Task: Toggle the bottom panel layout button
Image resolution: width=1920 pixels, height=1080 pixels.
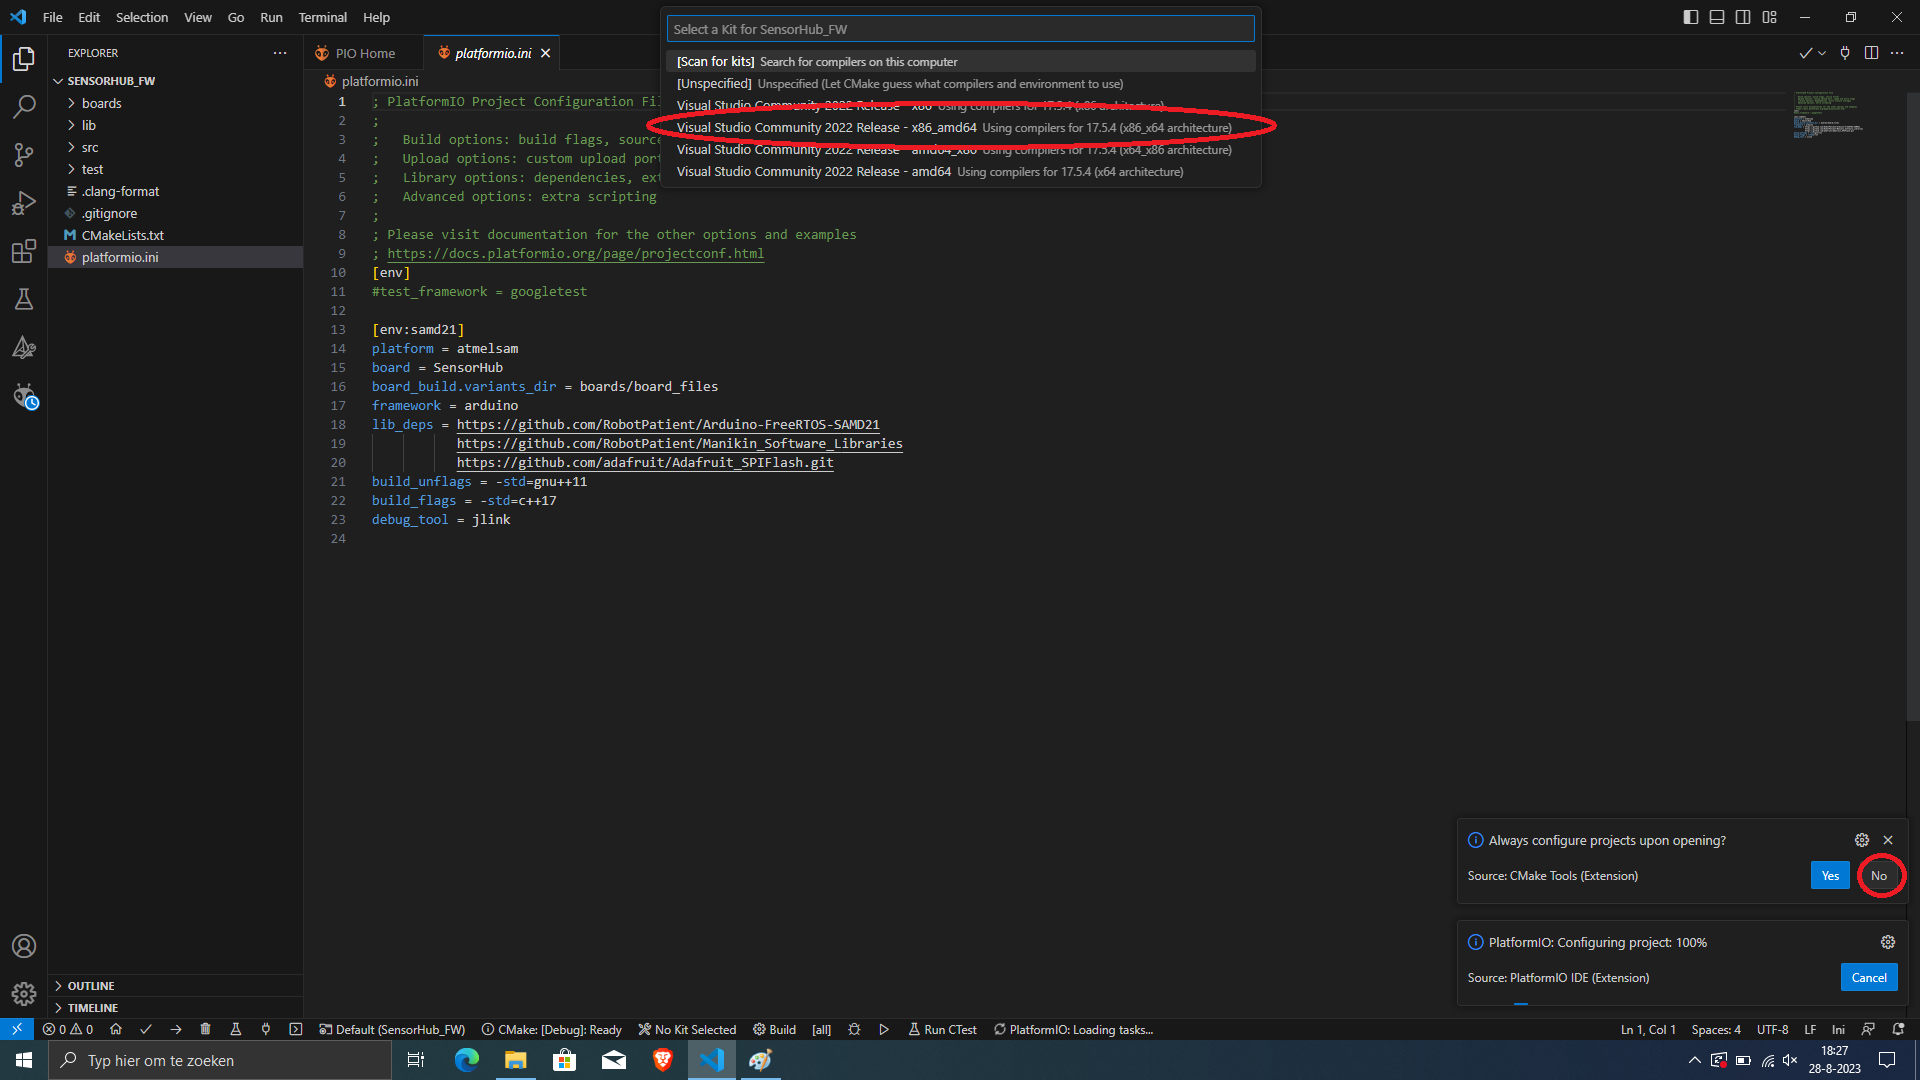Action: pyautogui.click(x=1717, y=17)
